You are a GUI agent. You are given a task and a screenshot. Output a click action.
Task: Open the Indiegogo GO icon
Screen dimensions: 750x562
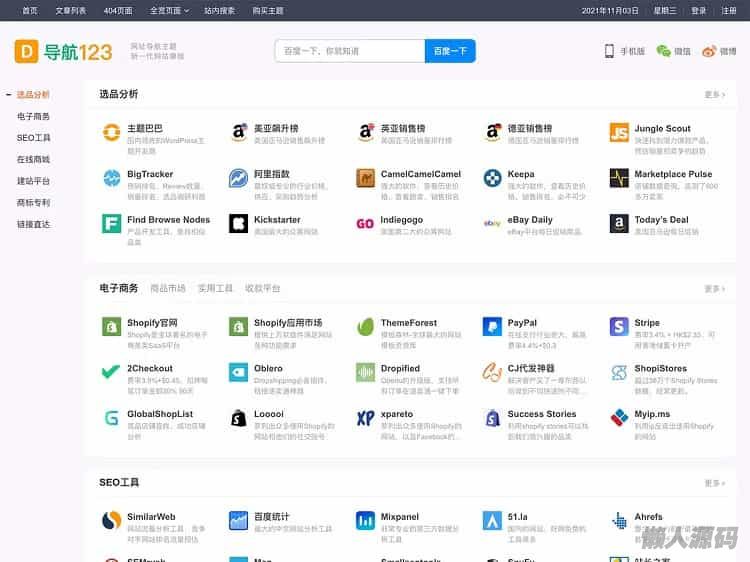pyautogui.click(x=365, y=223)
